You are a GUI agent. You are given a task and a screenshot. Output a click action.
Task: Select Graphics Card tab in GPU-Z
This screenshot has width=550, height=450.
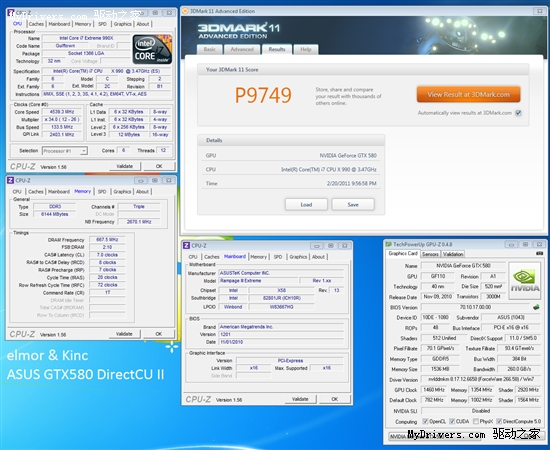tap(403, 253)
